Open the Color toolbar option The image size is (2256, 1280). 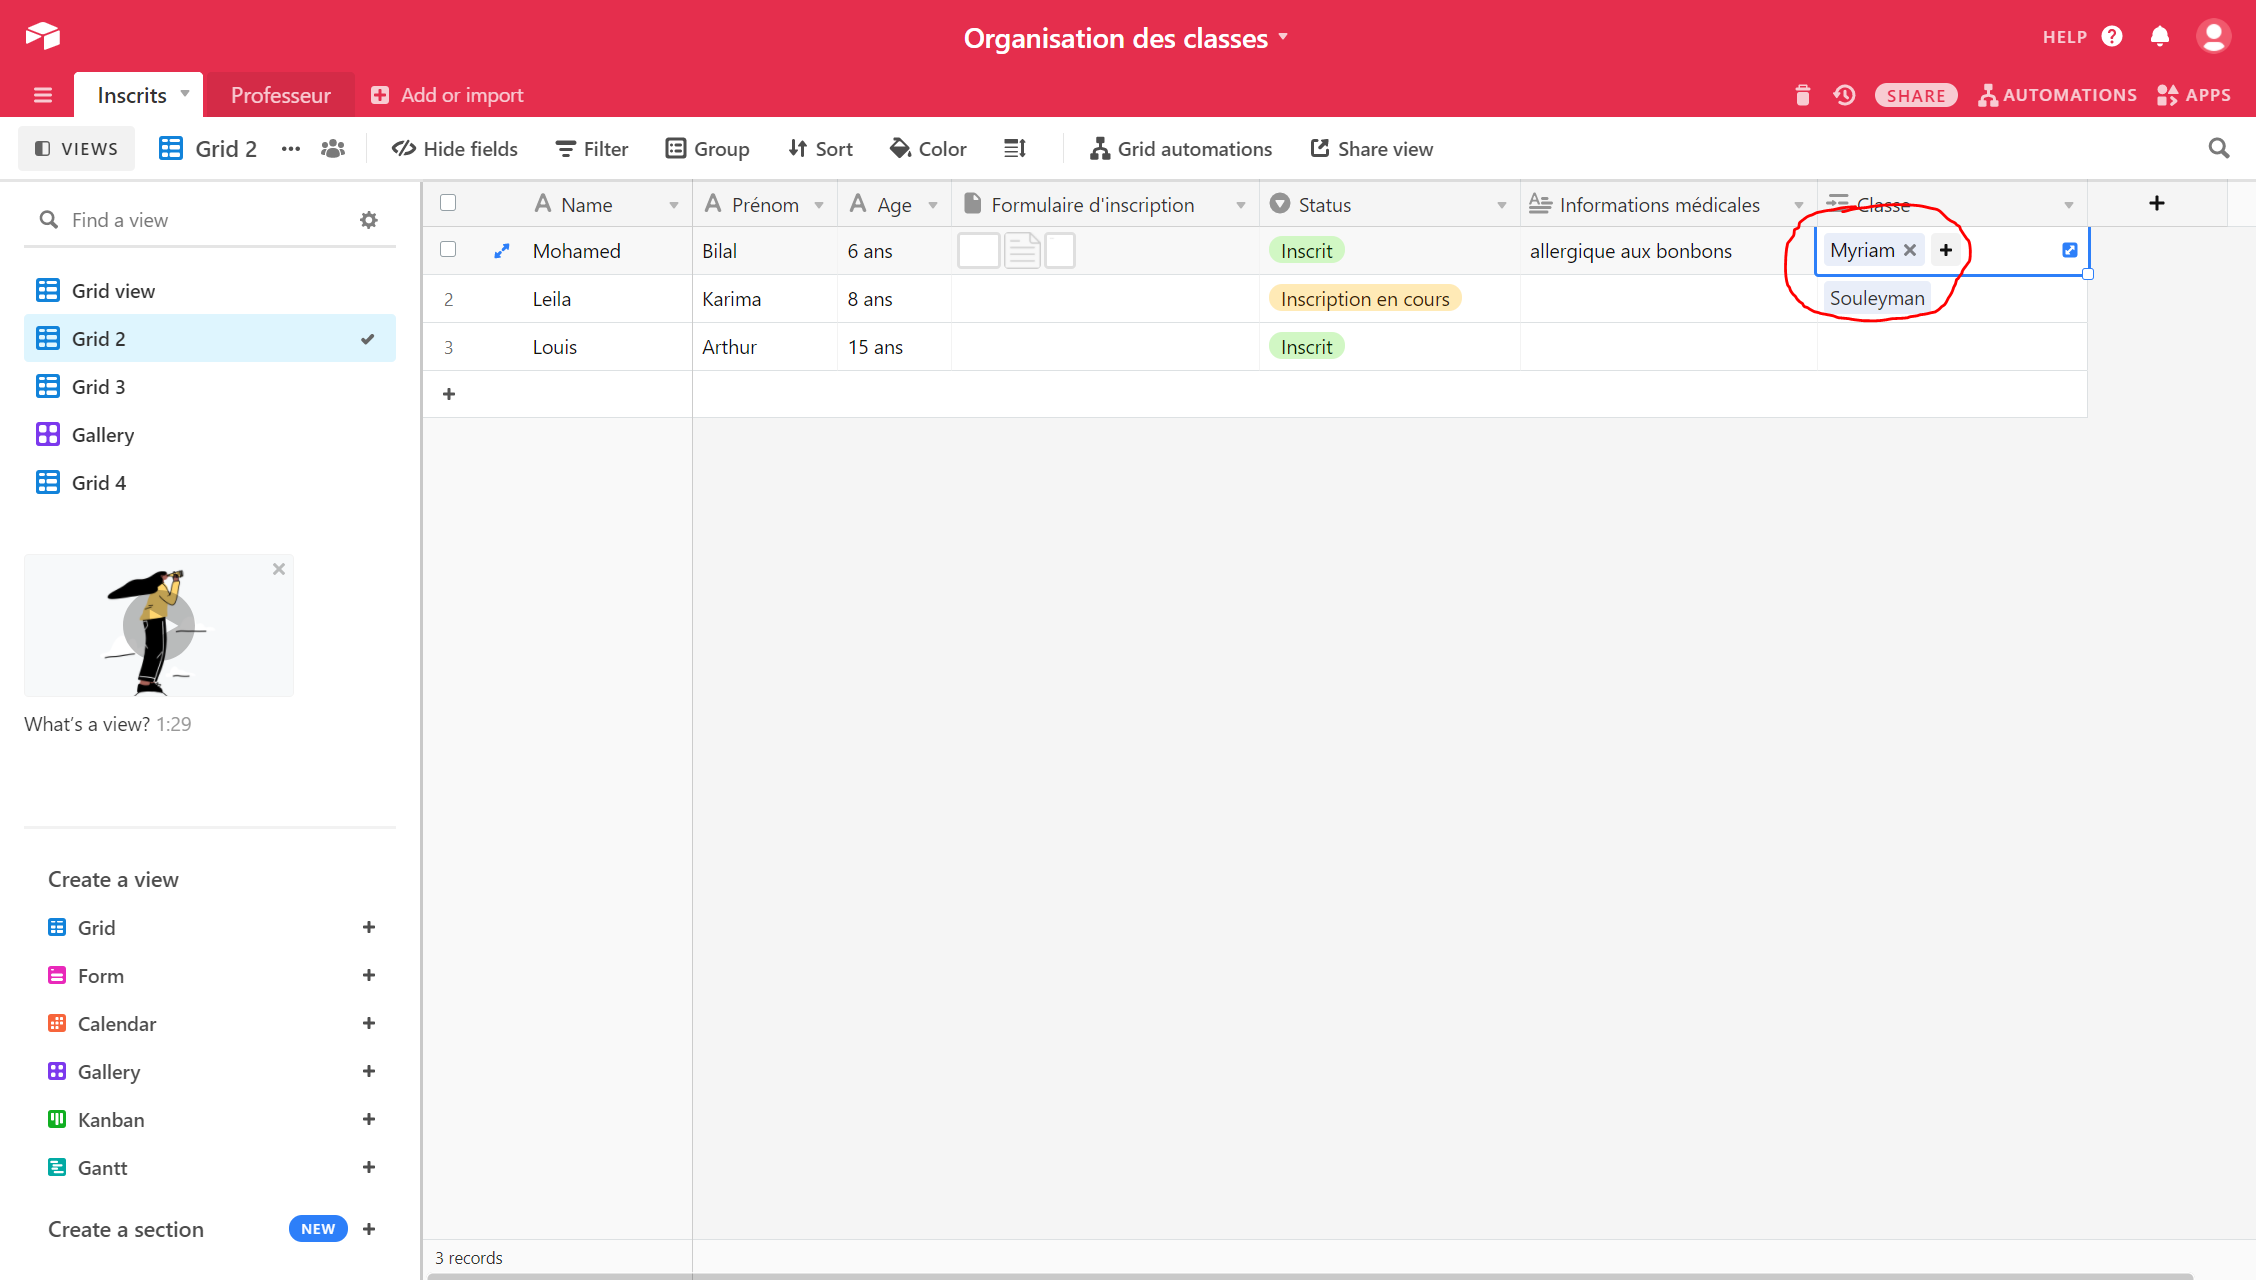point(928,149)
